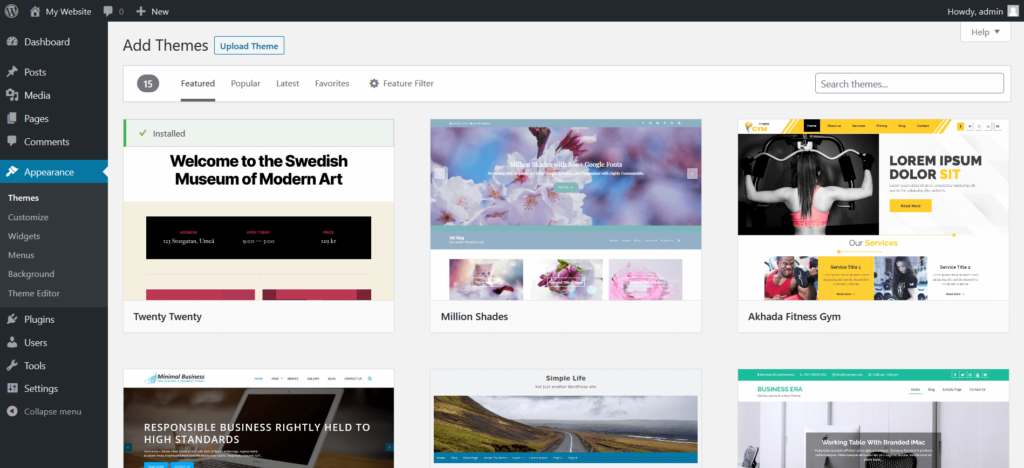Open the Howdy, admin account menu
This screenshot has width=1024, height=468.
coord(982,11)
